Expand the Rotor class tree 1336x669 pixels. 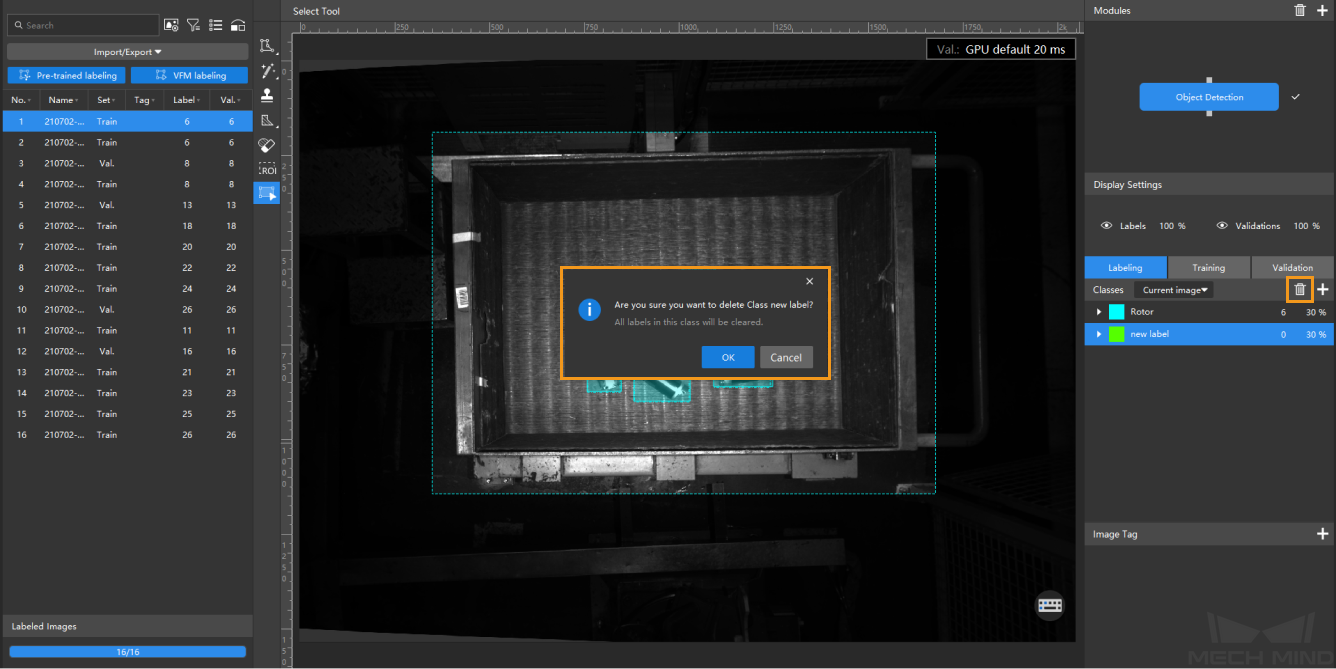[1099, 312]
